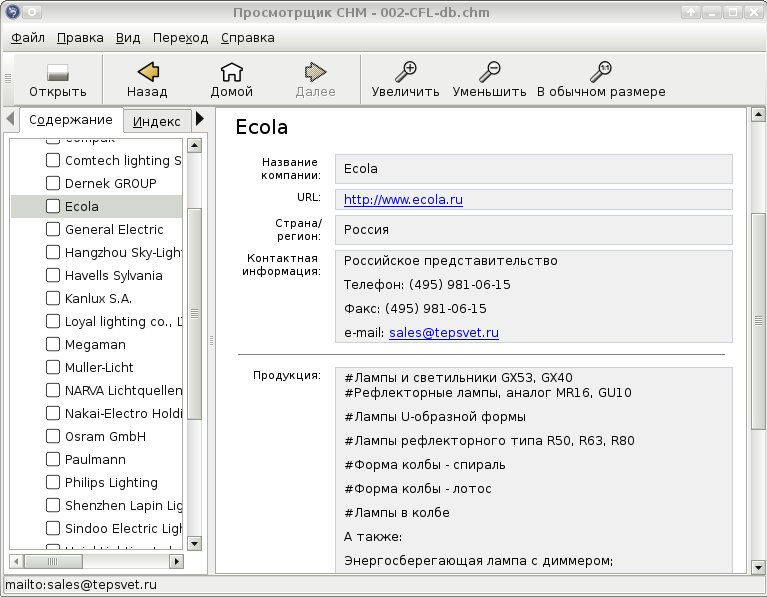Click the page icon beside Havells Sylvania

click(53, 275)
